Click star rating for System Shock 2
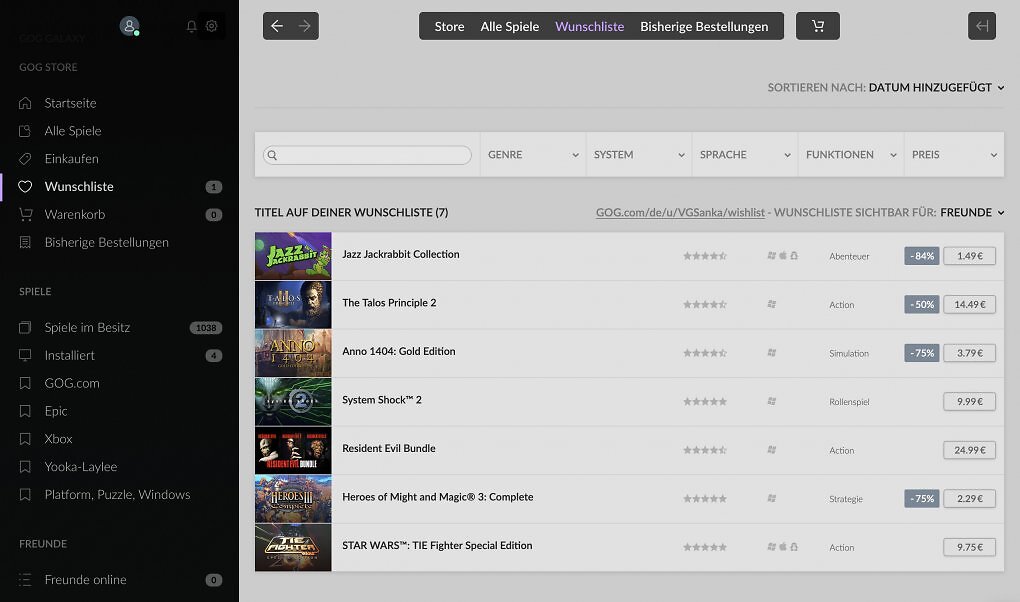Viewport: 1020px width, 602px height. coord(705,402)
